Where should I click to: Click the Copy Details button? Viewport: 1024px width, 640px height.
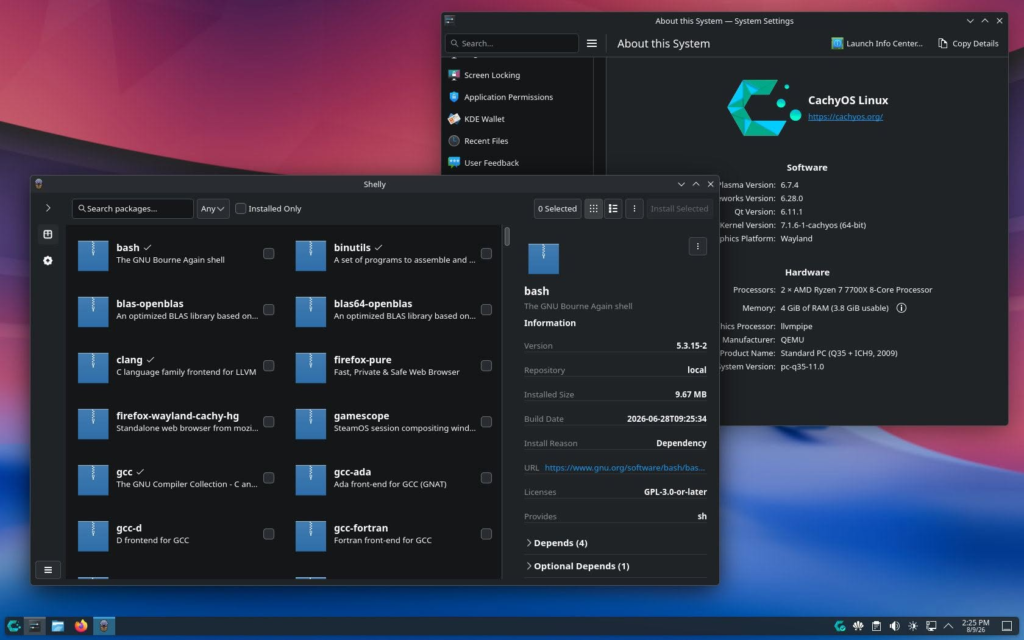(x=968, y=44)
